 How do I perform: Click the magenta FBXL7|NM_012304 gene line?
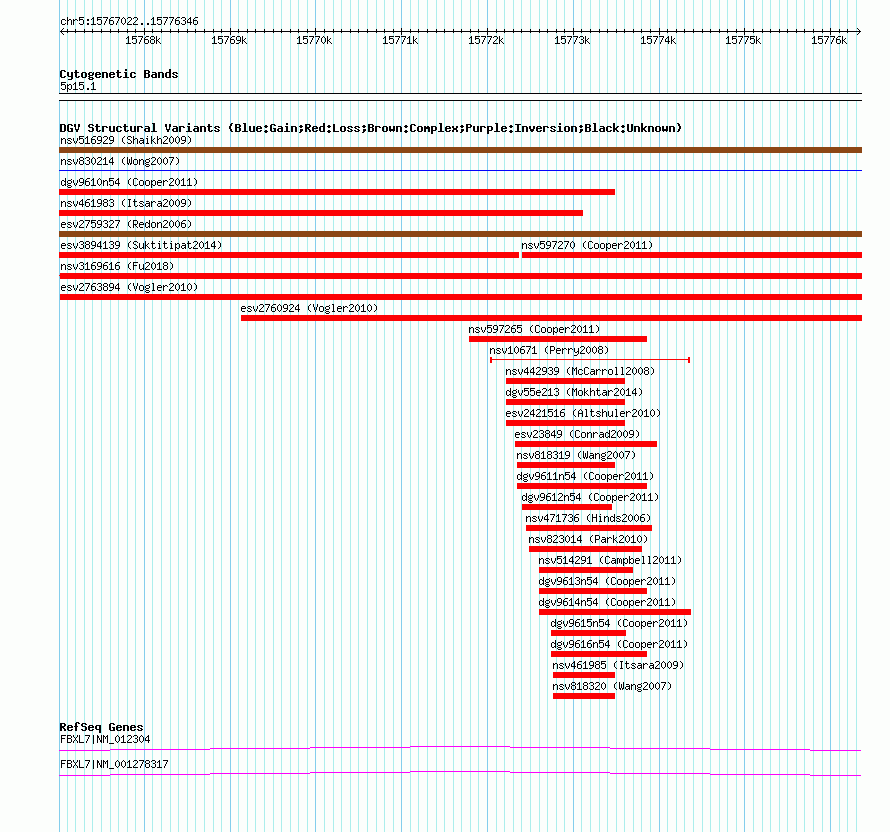click(x=460, y=749)
